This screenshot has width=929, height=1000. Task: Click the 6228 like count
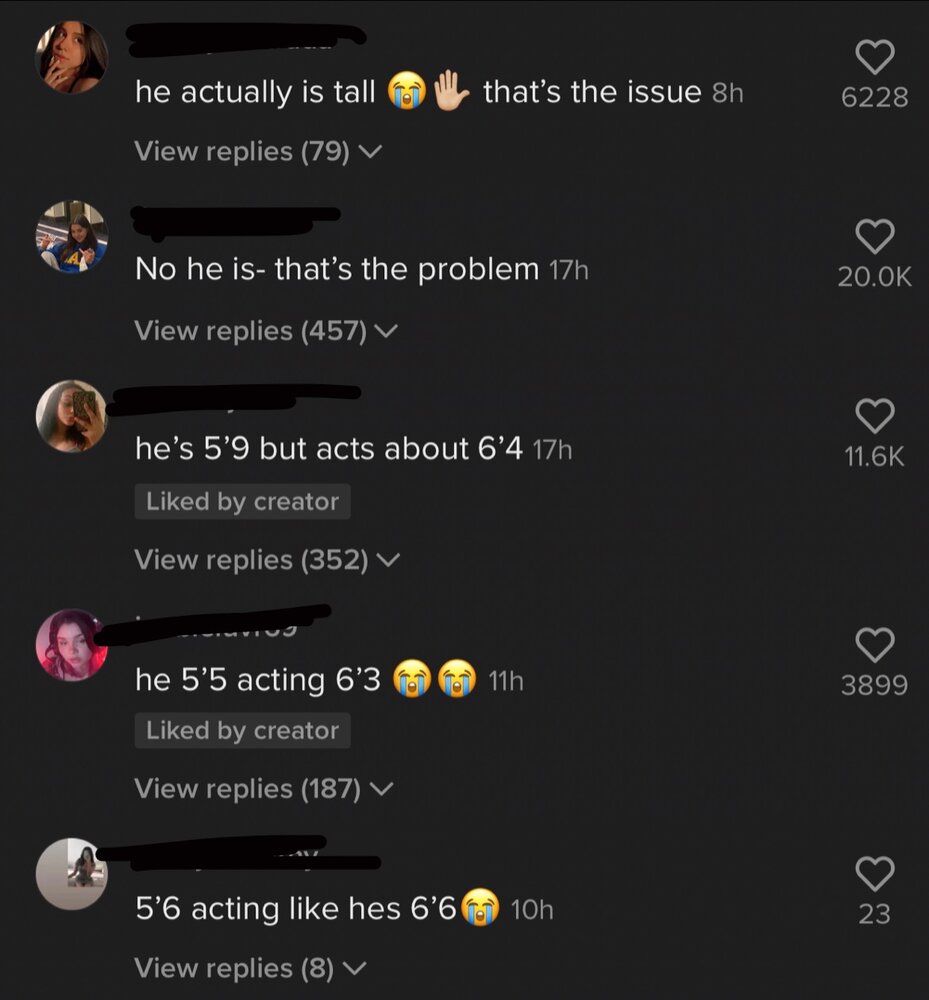coord(874,98)
